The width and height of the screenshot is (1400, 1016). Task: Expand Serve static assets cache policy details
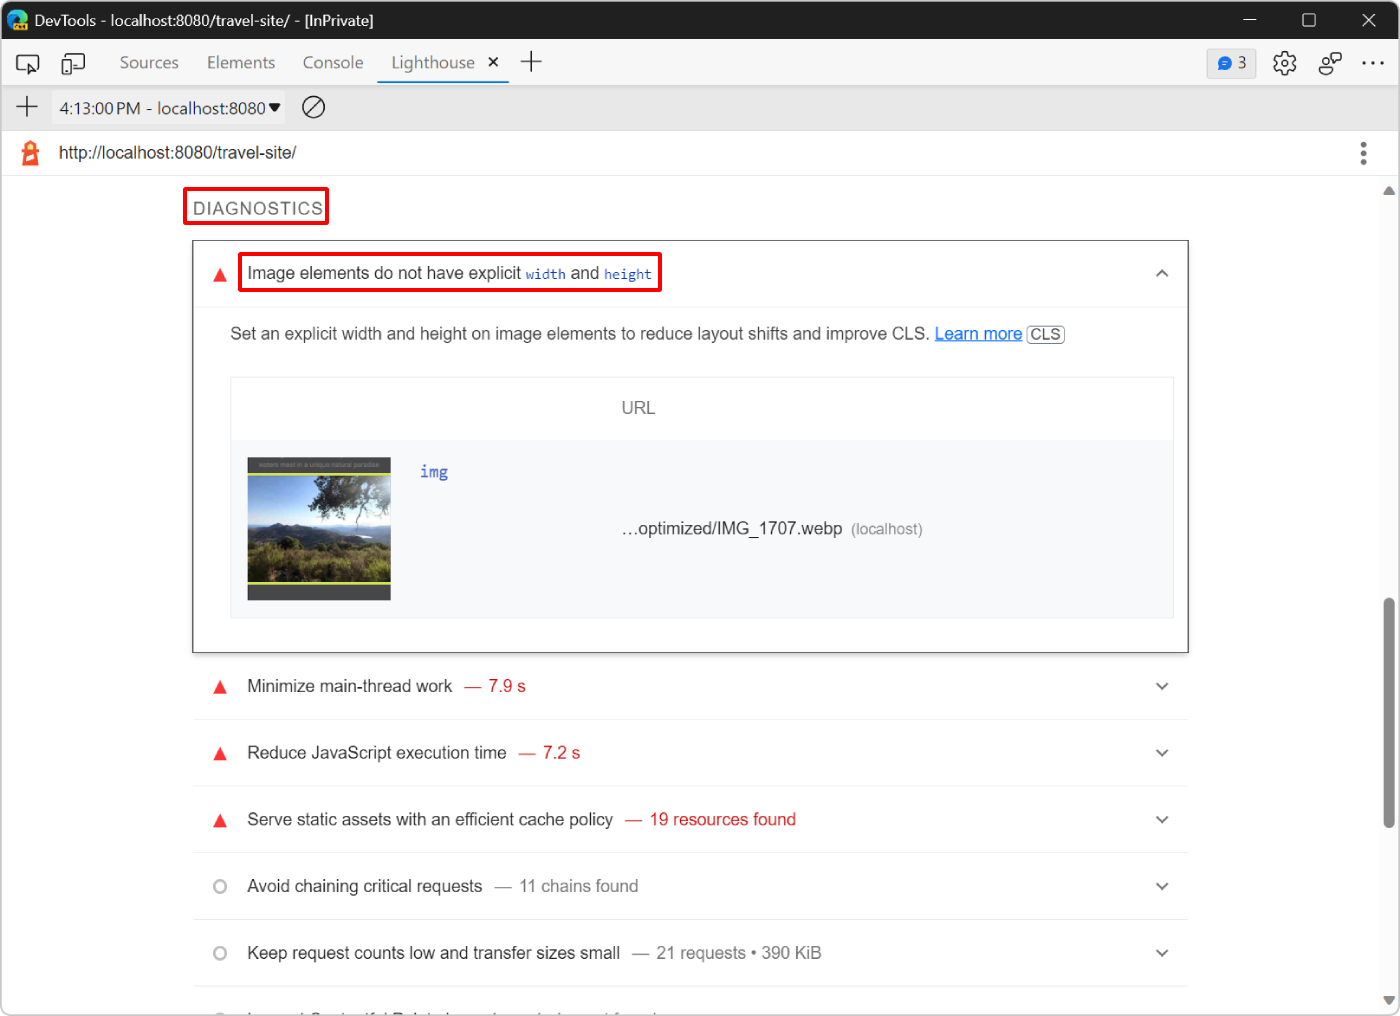[x=1162, y=819]
